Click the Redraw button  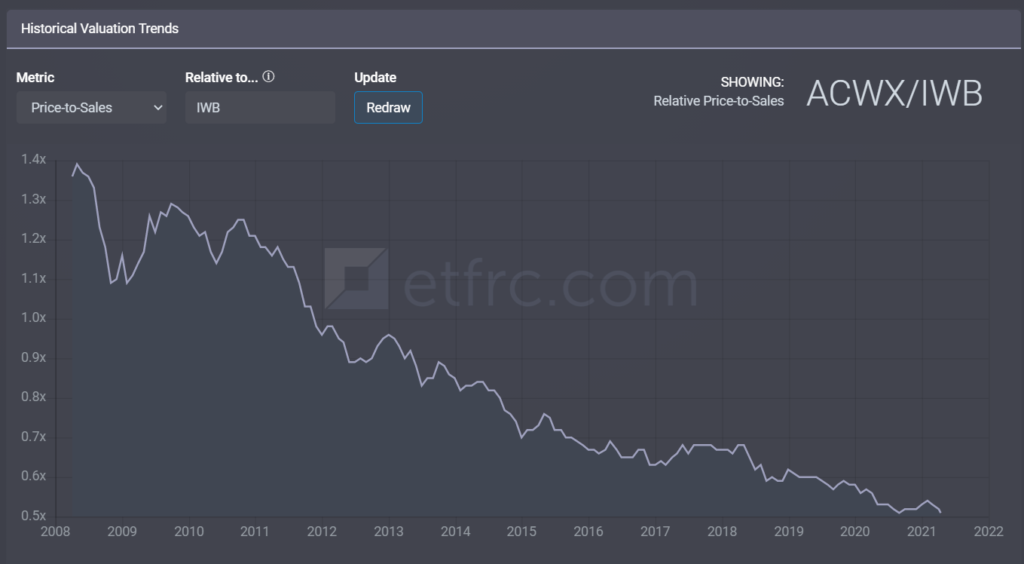388,108
